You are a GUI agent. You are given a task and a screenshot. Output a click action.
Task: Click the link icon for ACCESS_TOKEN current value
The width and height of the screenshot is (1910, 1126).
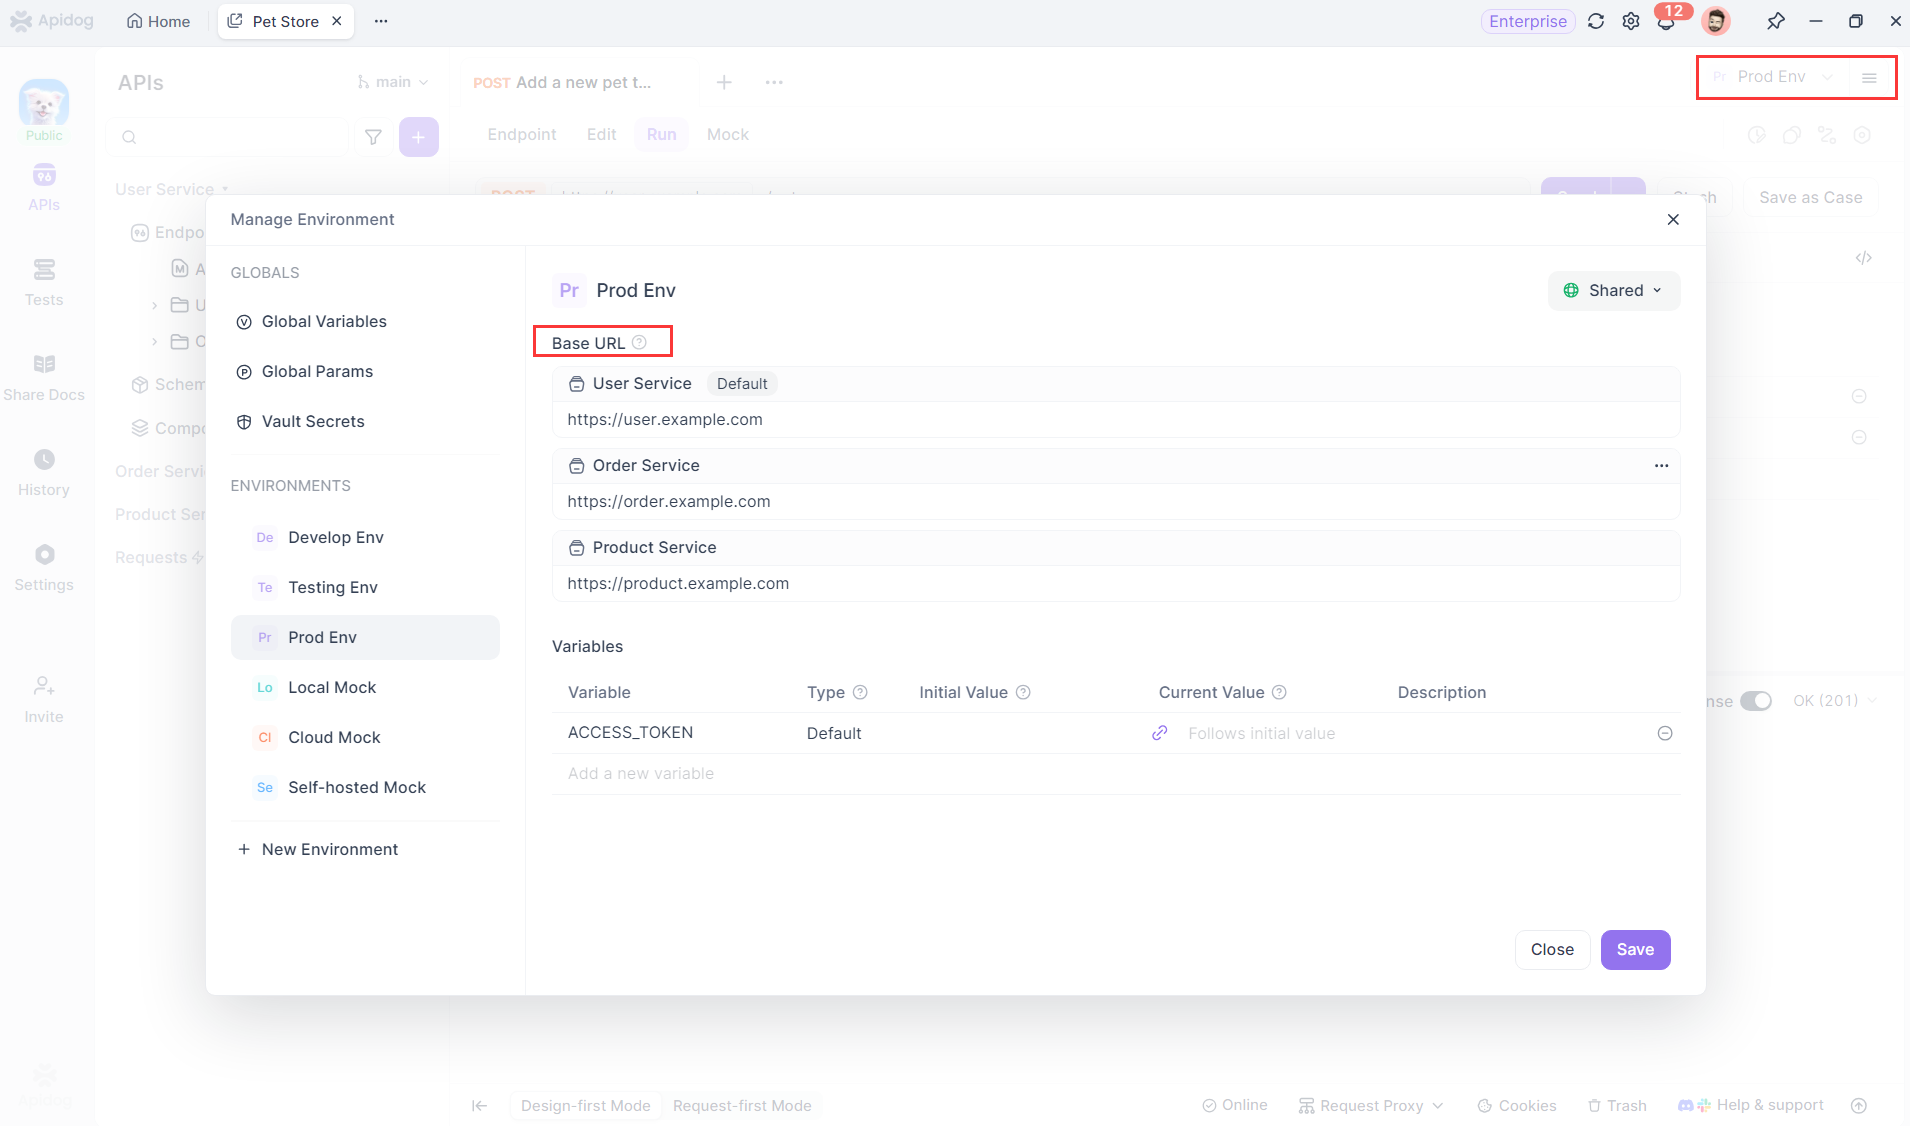[1160, 733]
